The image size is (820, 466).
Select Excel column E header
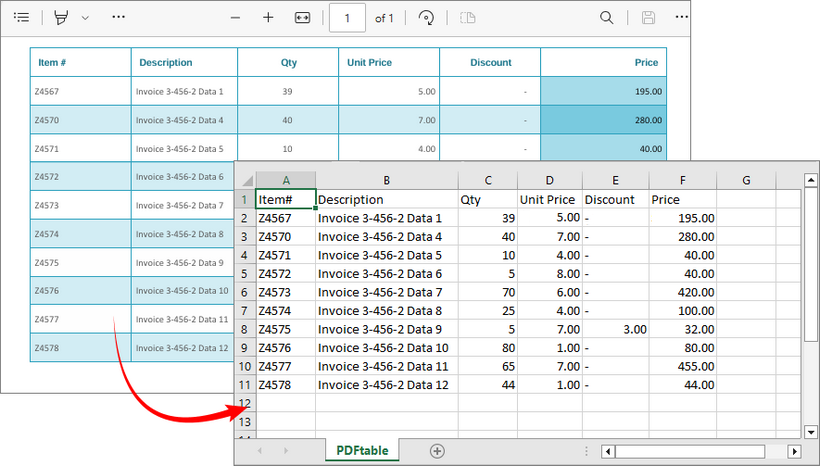click(x=616, y=180)
